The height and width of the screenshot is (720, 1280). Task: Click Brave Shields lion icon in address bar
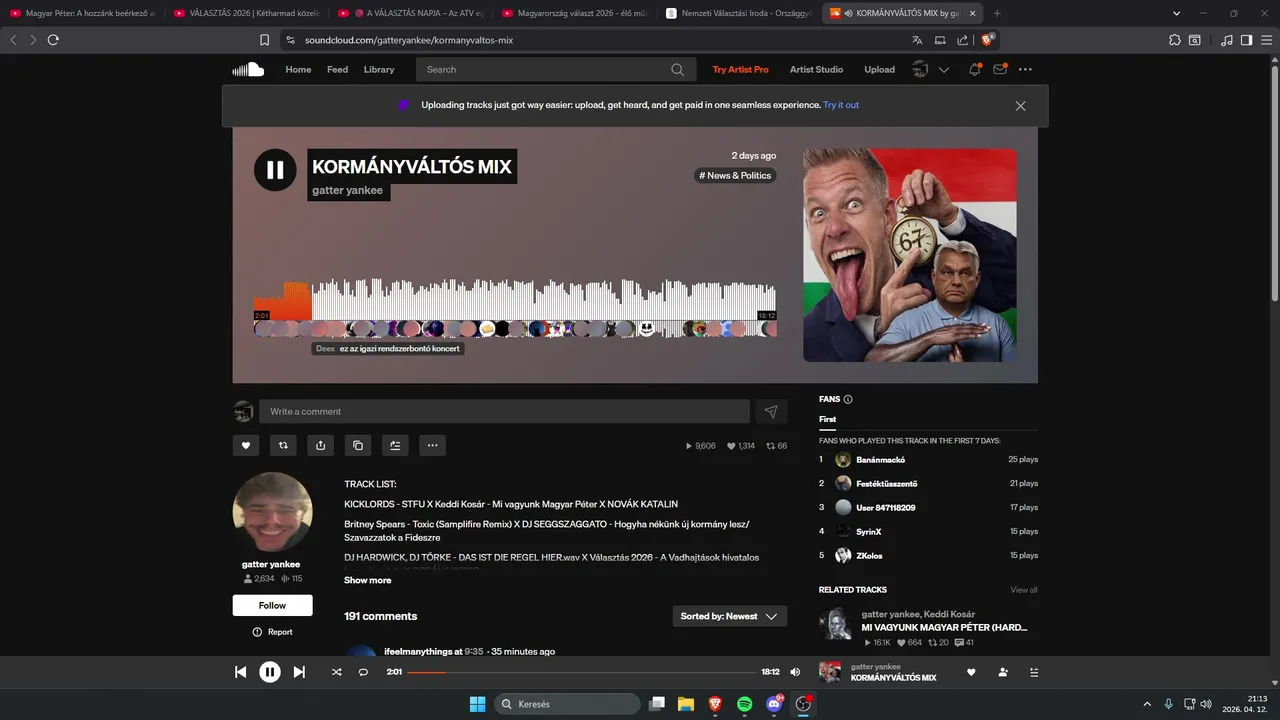point(987,40)
